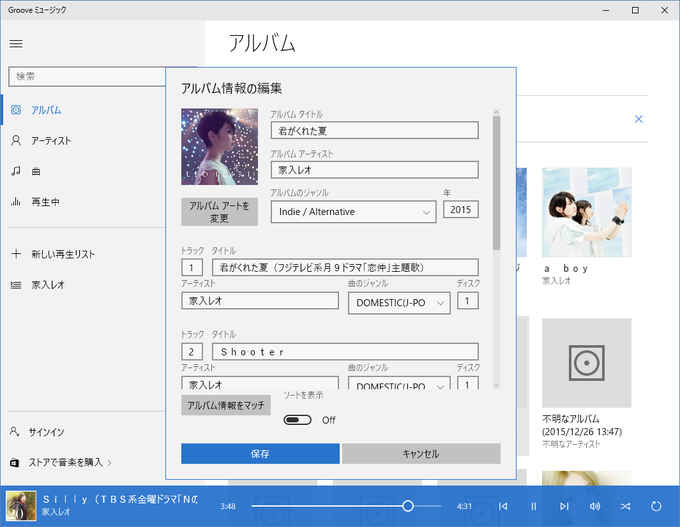Click the Shooter title field

345,351
